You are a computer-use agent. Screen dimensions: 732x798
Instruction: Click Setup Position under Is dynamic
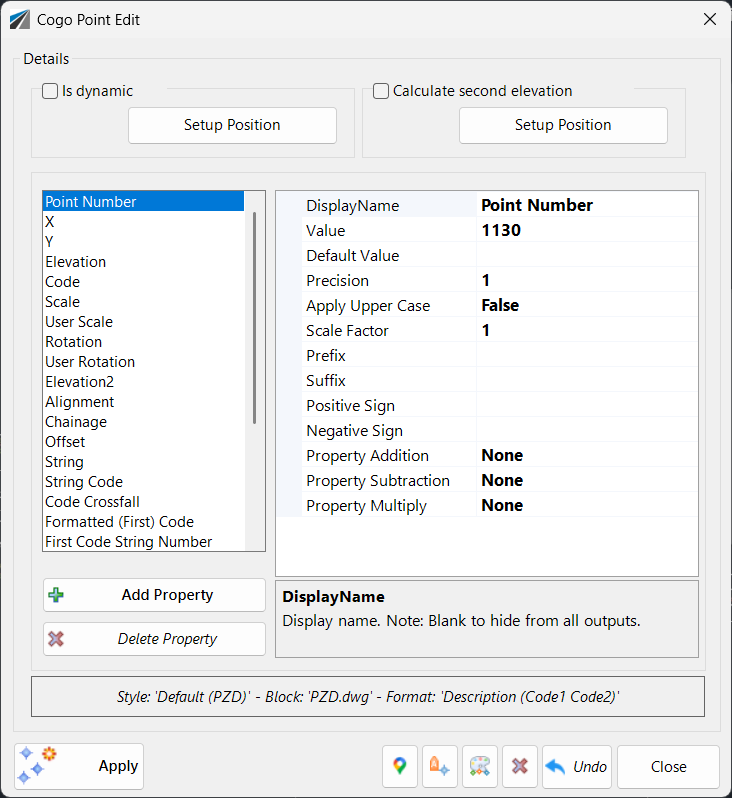coord(232,126)
